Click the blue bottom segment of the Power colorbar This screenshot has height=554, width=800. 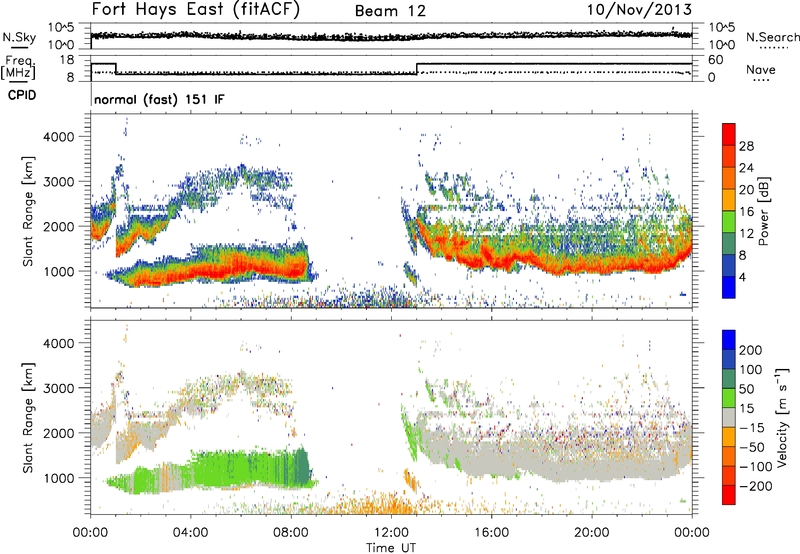pyautogui.click(x=729, y=287)
